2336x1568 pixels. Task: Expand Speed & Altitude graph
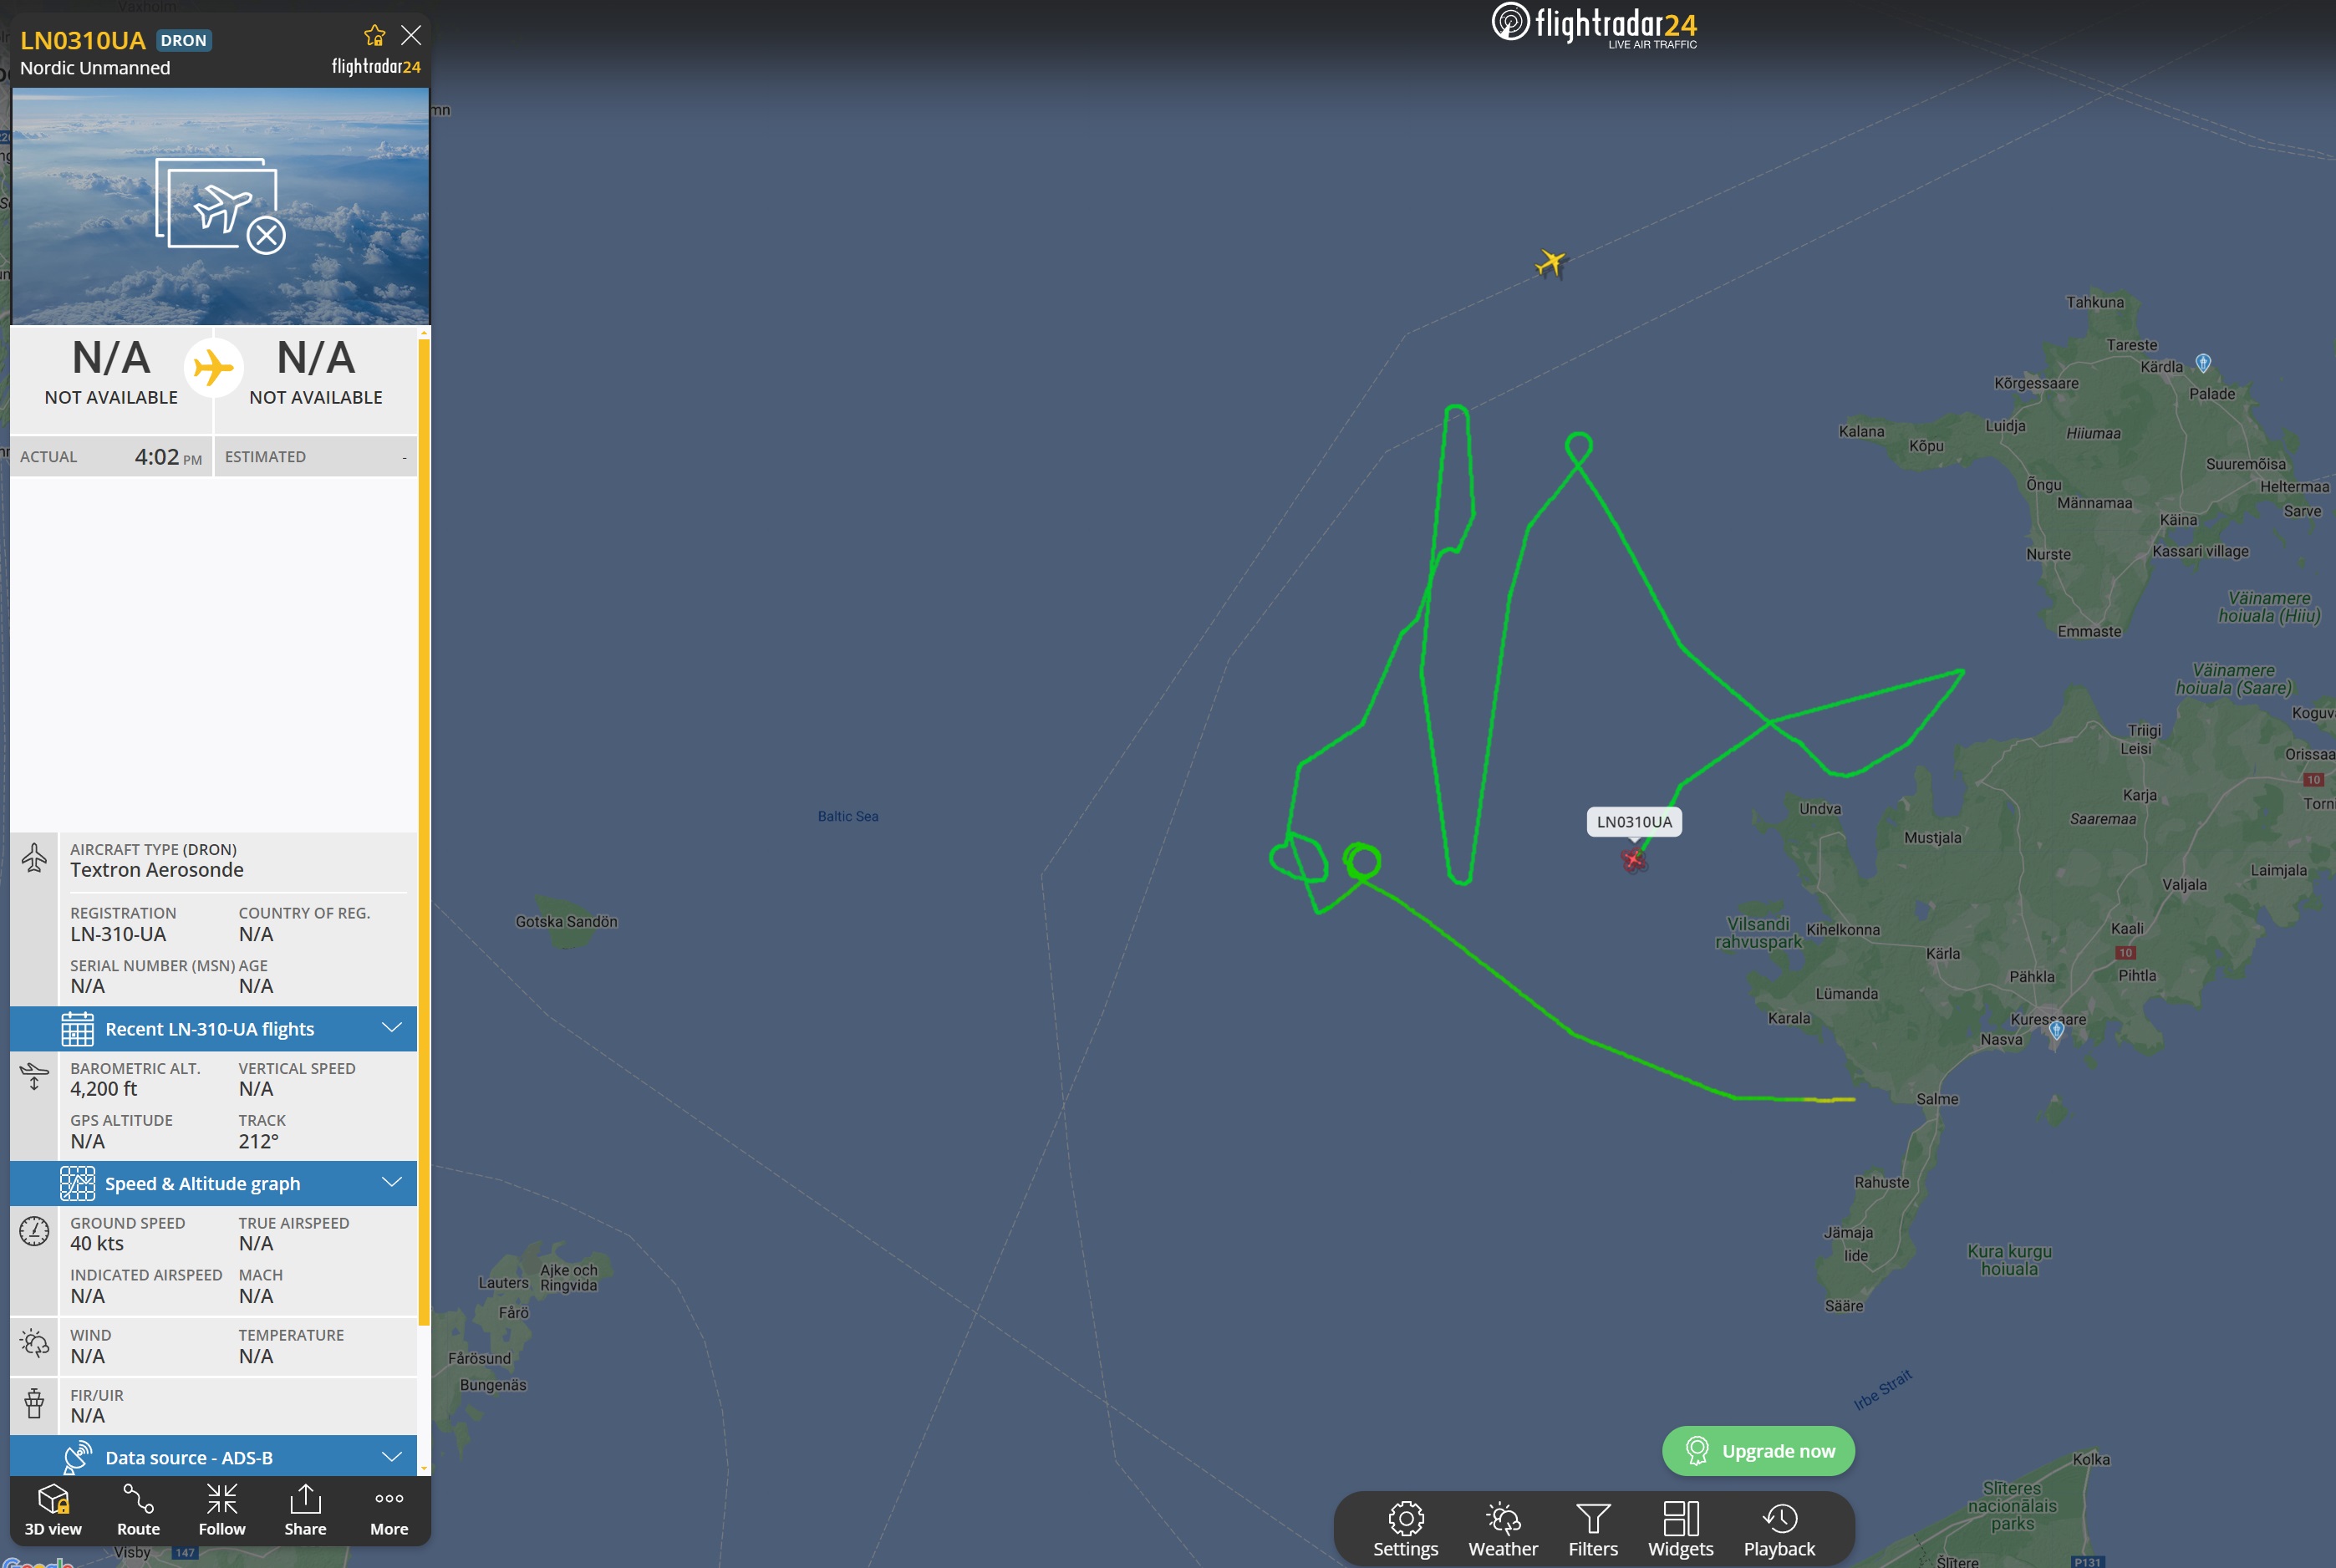[x=213, y=1183]
